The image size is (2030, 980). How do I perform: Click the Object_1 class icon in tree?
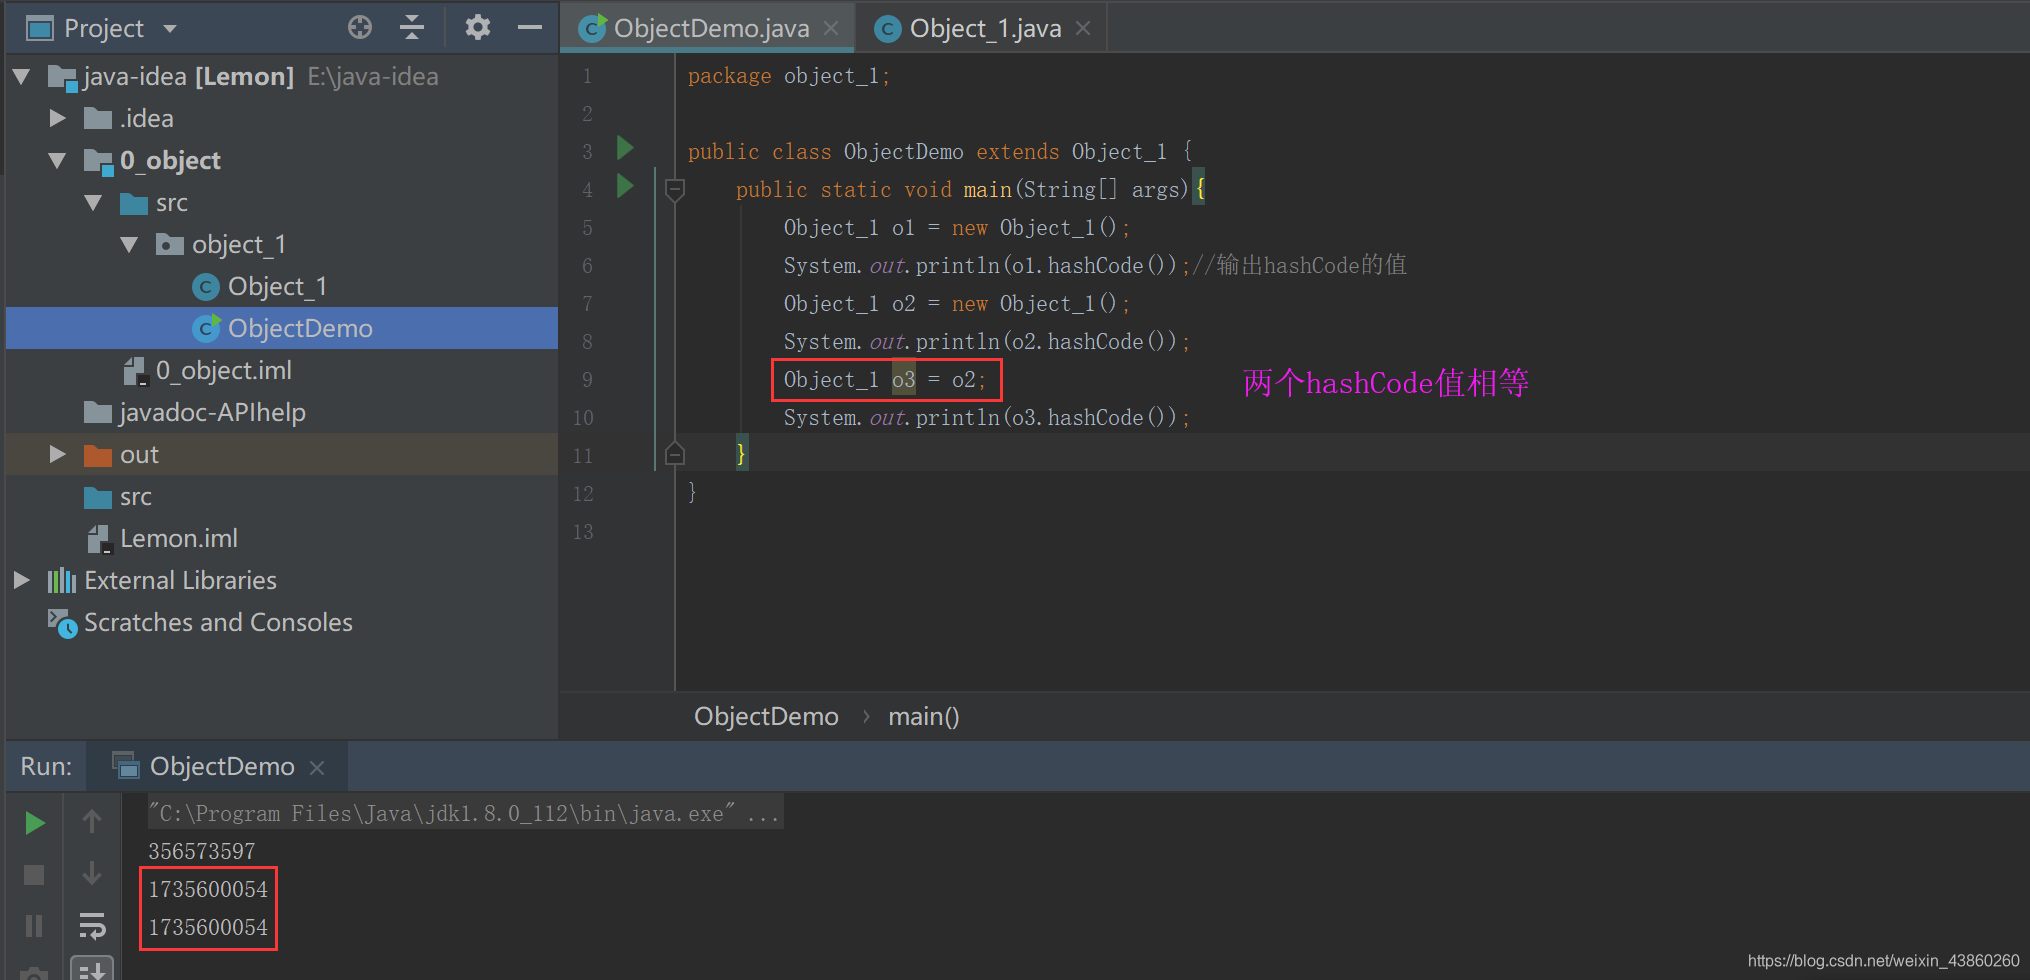click(x=205, y=287)
